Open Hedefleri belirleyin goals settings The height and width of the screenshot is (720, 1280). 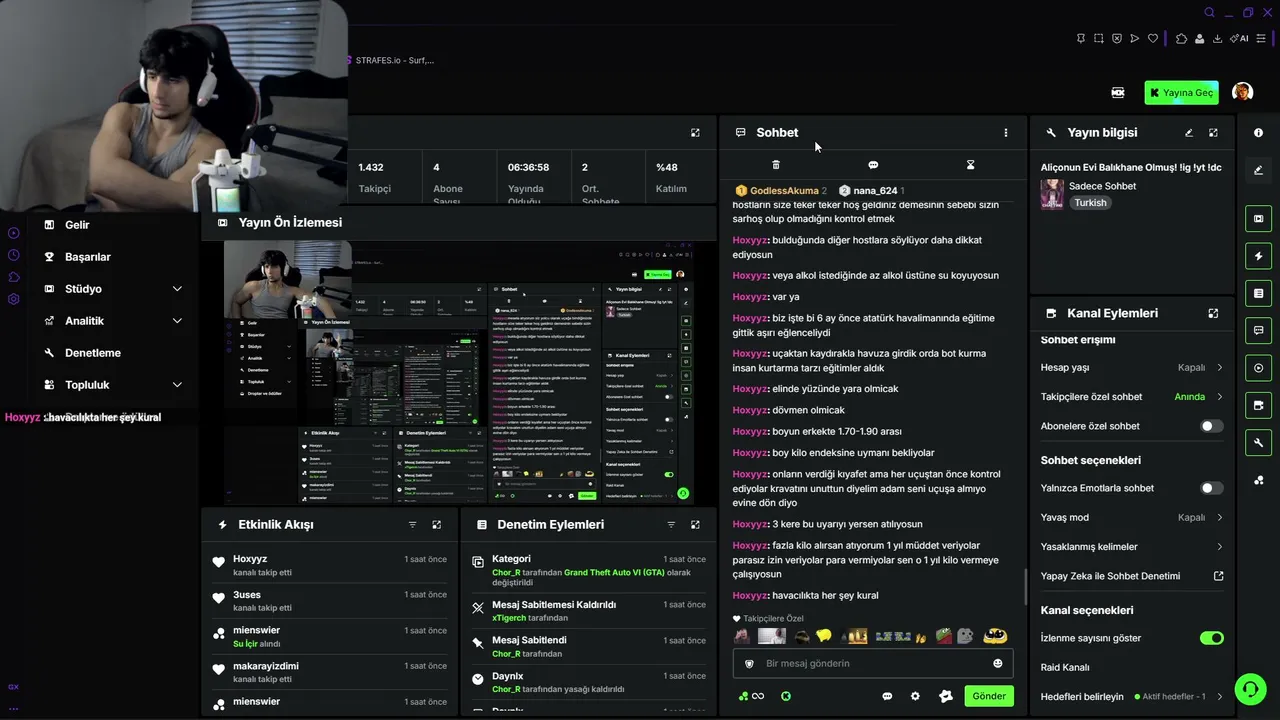[1132, 696]
